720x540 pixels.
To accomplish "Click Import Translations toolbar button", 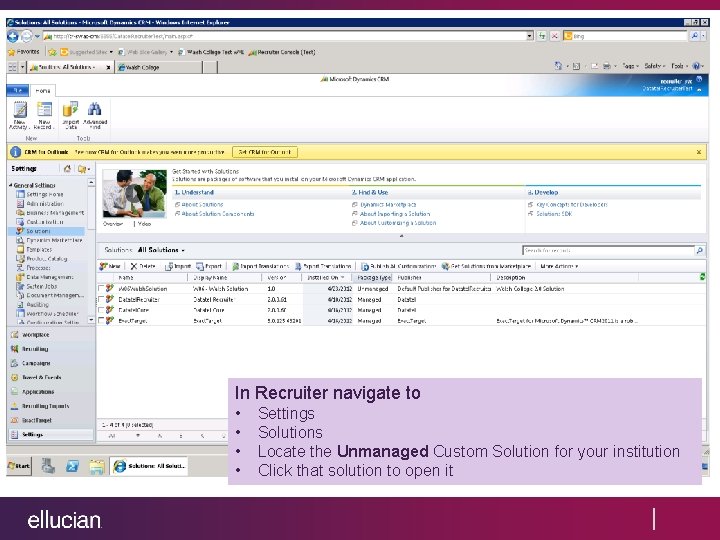I will pyautogui.click(x=260, y=266).
